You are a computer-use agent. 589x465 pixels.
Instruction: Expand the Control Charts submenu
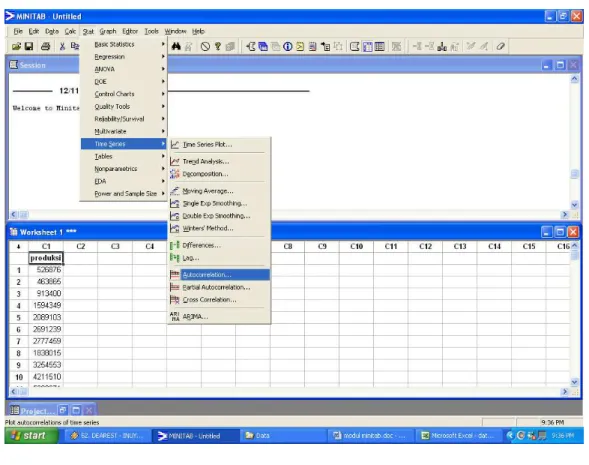[x=124, y=94]
